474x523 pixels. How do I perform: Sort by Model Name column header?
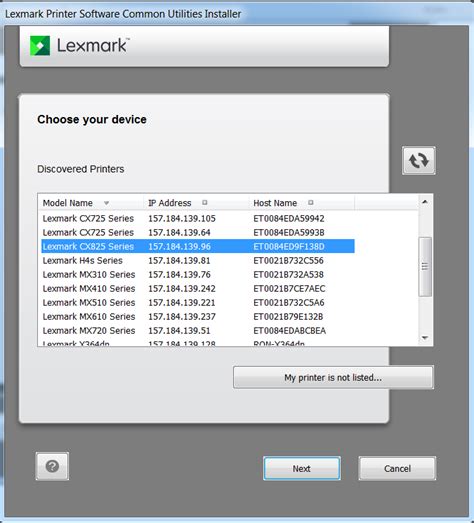pyautogui.click(x=91, y=203)
